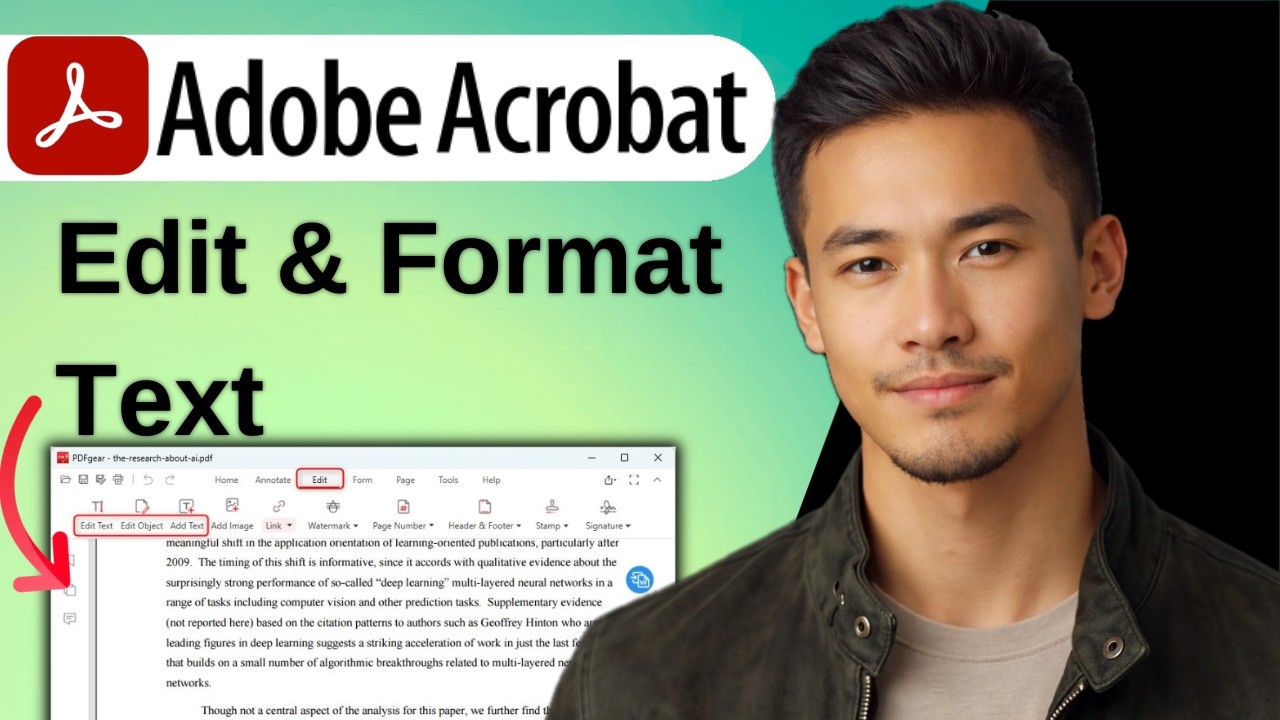
Task: Click the words 'Geoffrey Hinton' in the document
Action: pos(521,622)
